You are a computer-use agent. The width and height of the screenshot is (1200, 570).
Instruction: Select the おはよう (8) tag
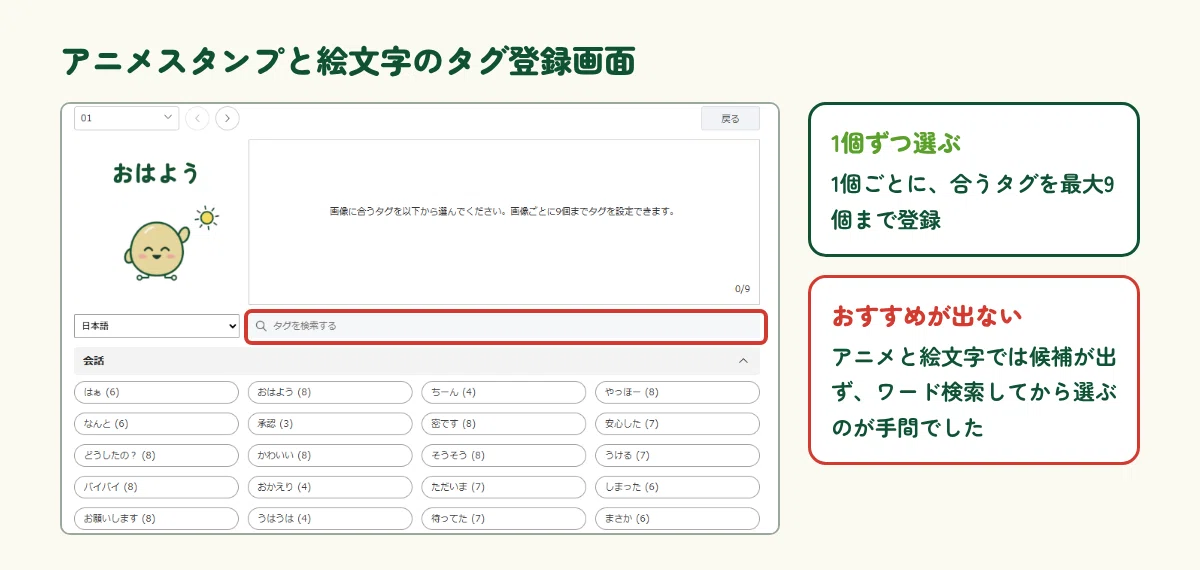(x=330, y=392)
